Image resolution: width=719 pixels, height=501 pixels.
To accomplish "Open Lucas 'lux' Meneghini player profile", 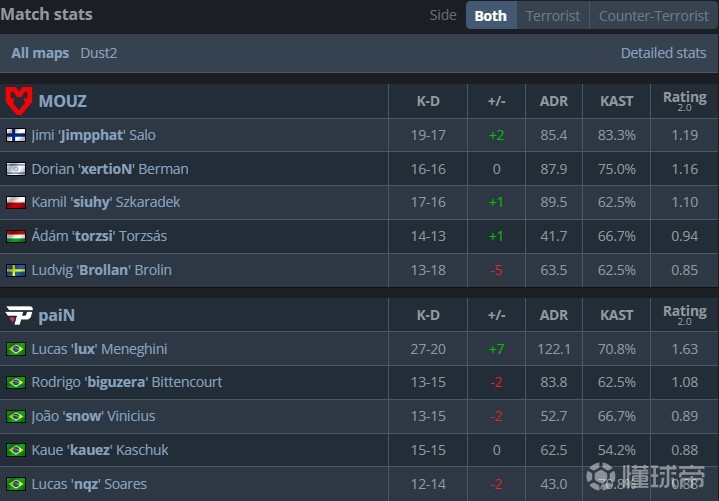I will [99, 349].
